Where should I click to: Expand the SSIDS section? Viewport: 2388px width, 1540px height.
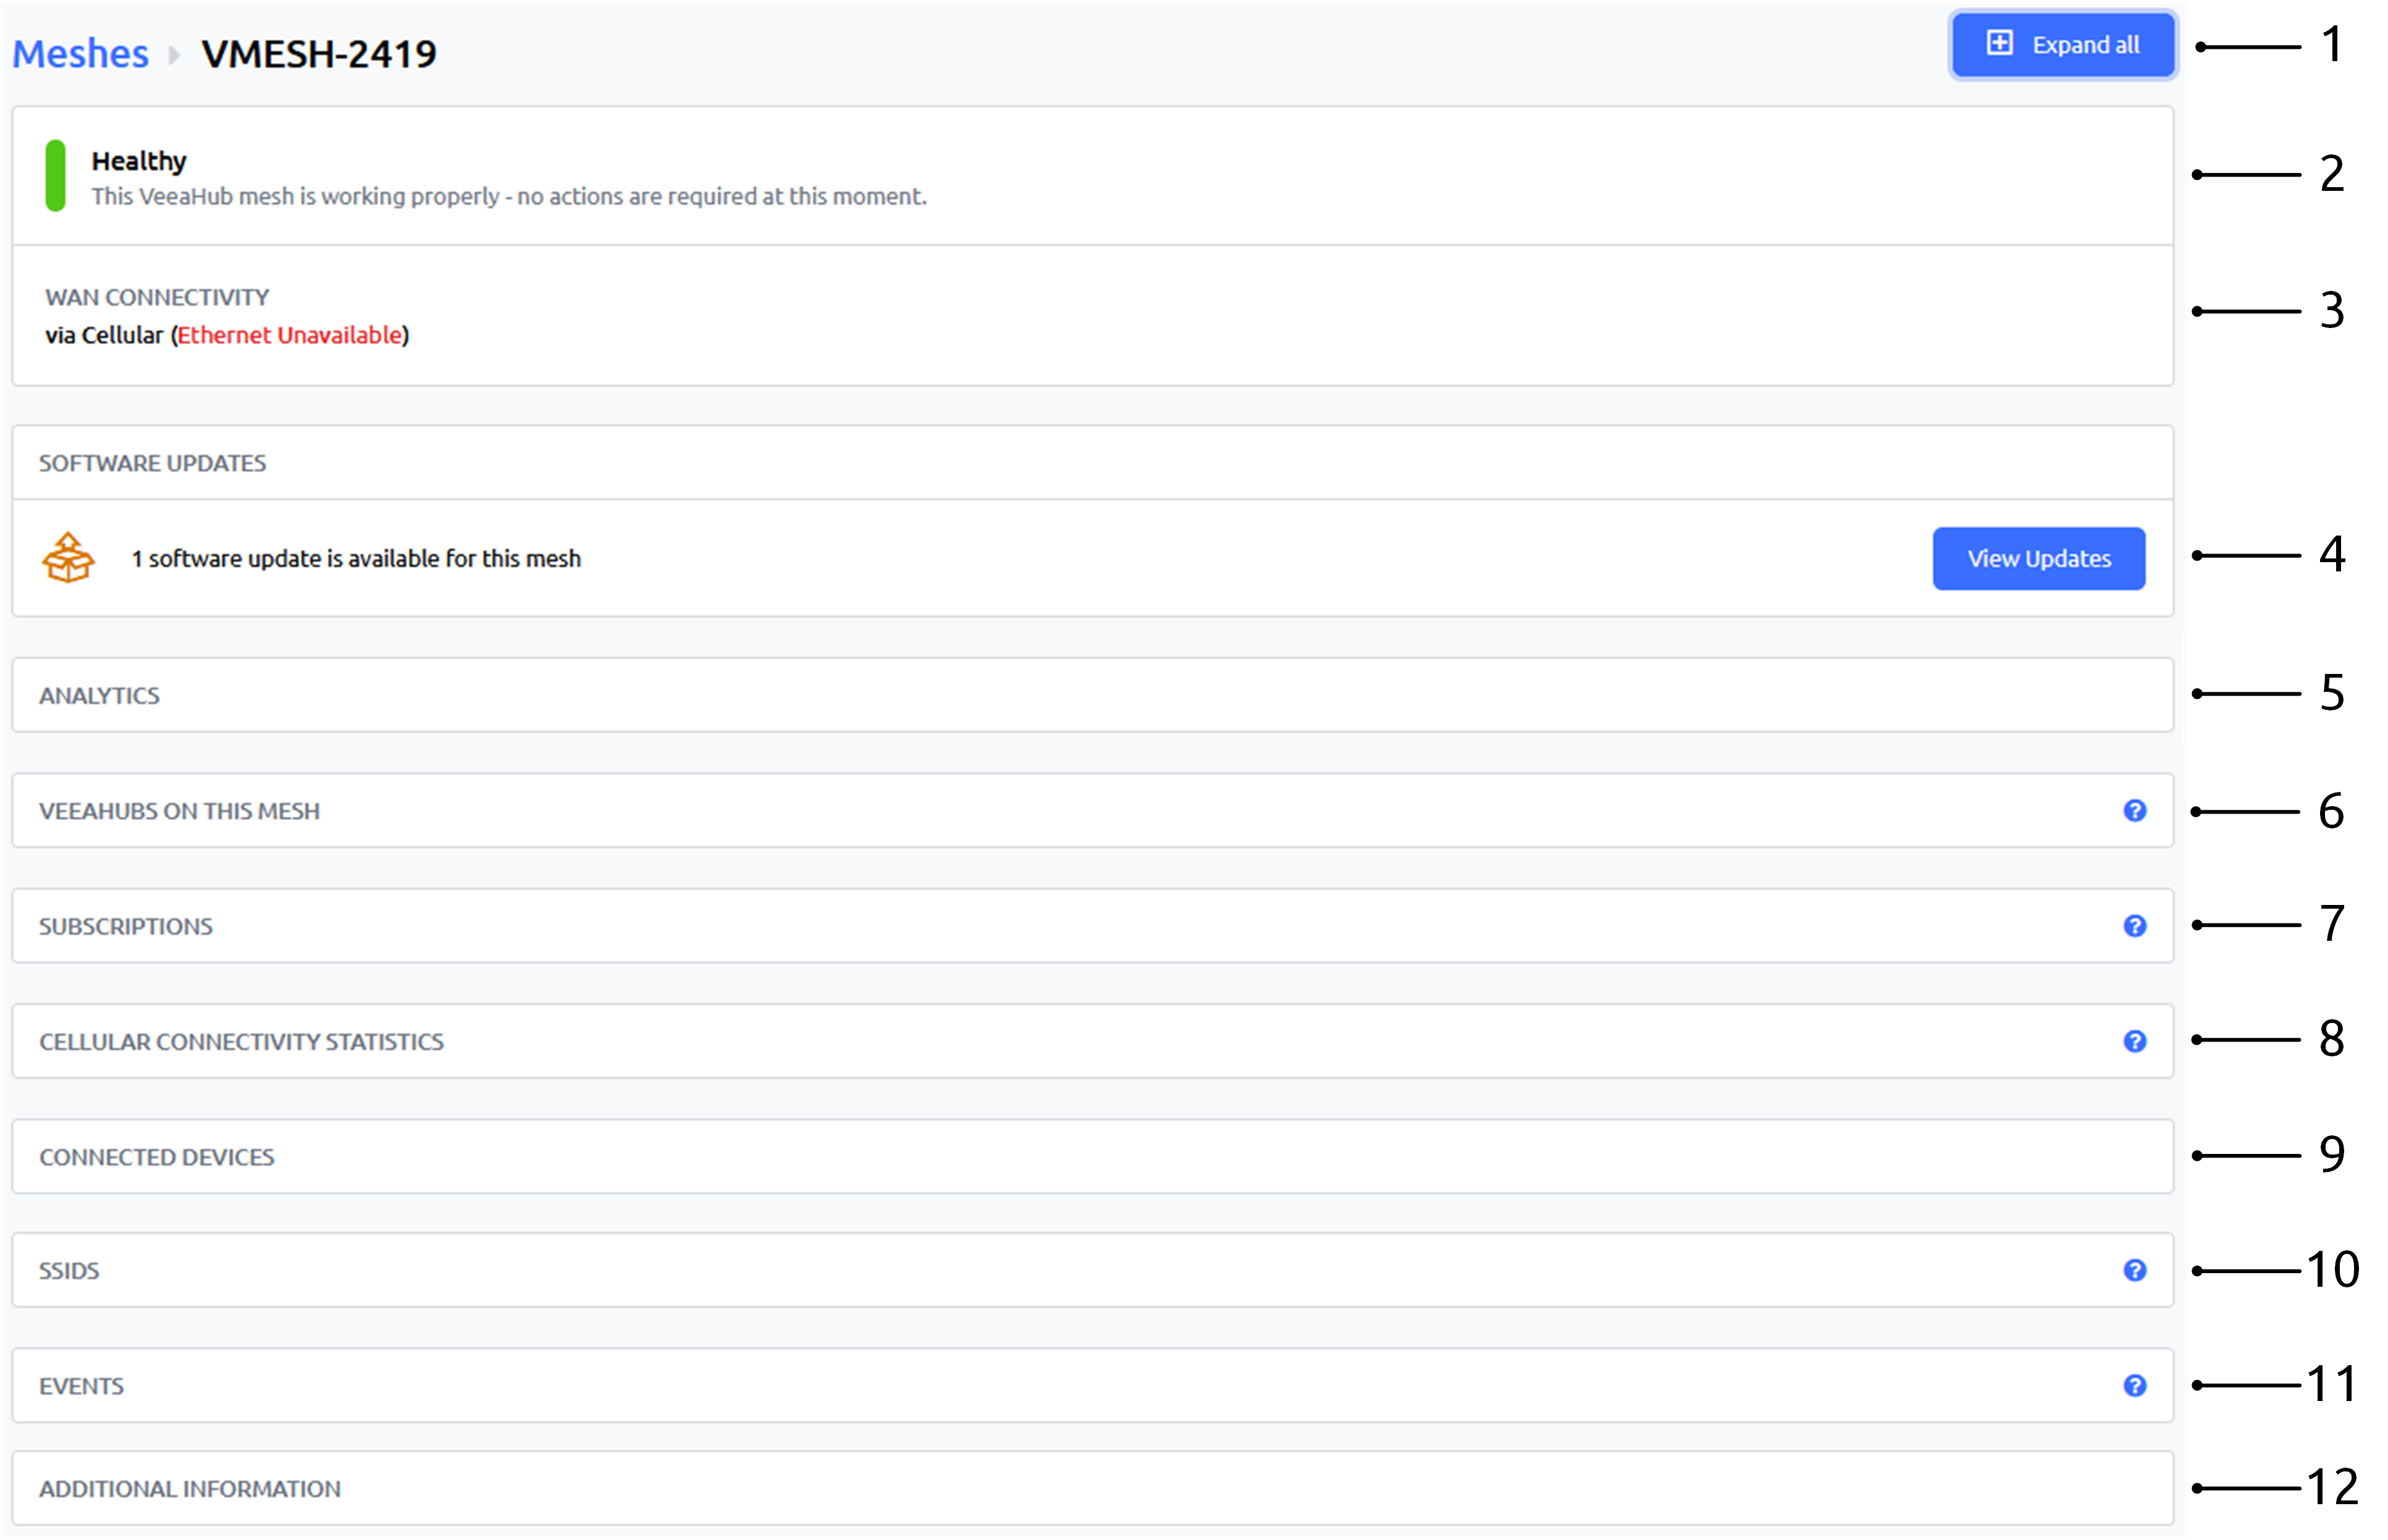1093,1270
